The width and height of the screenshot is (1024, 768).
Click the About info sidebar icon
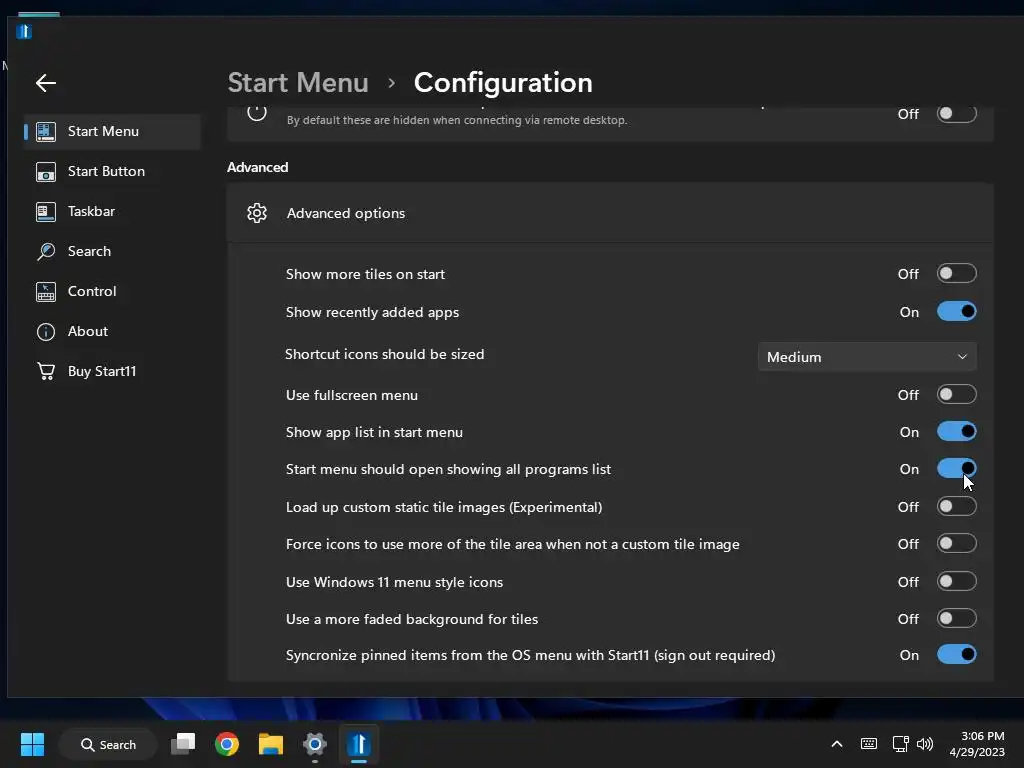[x=46, y=332]
